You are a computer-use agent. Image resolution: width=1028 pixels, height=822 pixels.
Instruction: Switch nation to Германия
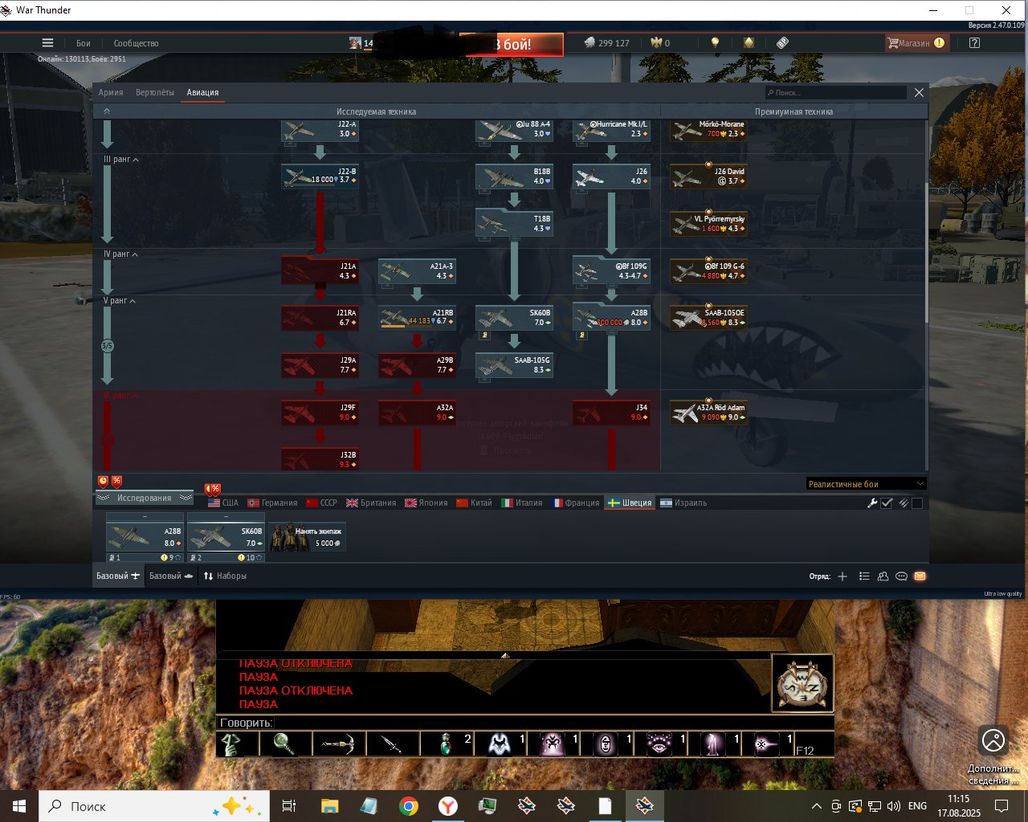pyautogui.click(x=273, y=503)
